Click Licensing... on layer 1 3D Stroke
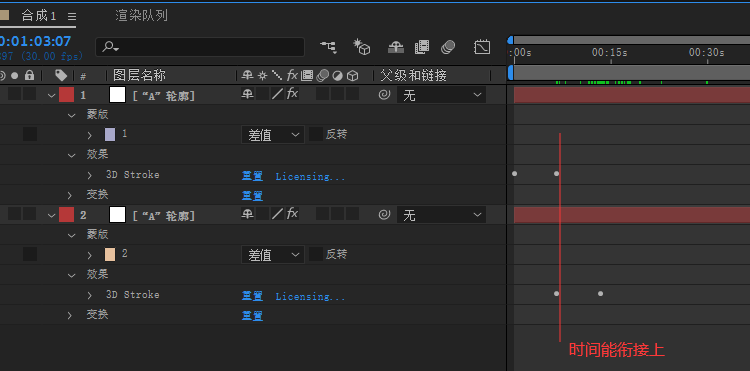The image size is (750, 371). [310, 176]
